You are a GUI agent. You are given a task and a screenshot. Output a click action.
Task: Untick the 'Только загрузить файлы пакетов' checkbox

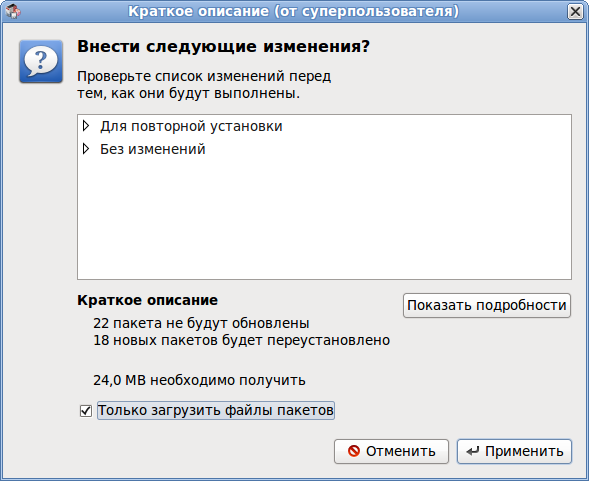[x=86, y=411]
